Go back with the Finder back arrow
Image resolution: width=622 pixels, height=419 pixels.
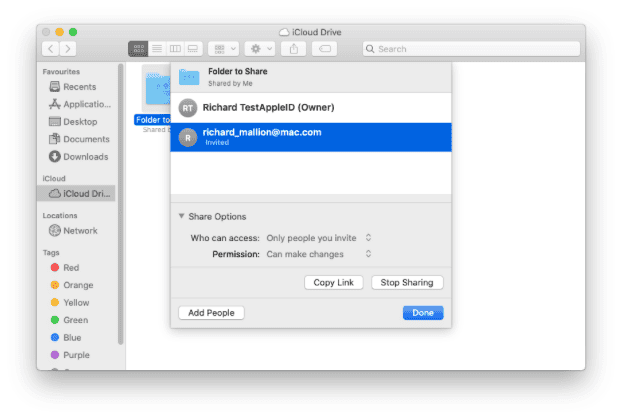click(x=51, y=49)
